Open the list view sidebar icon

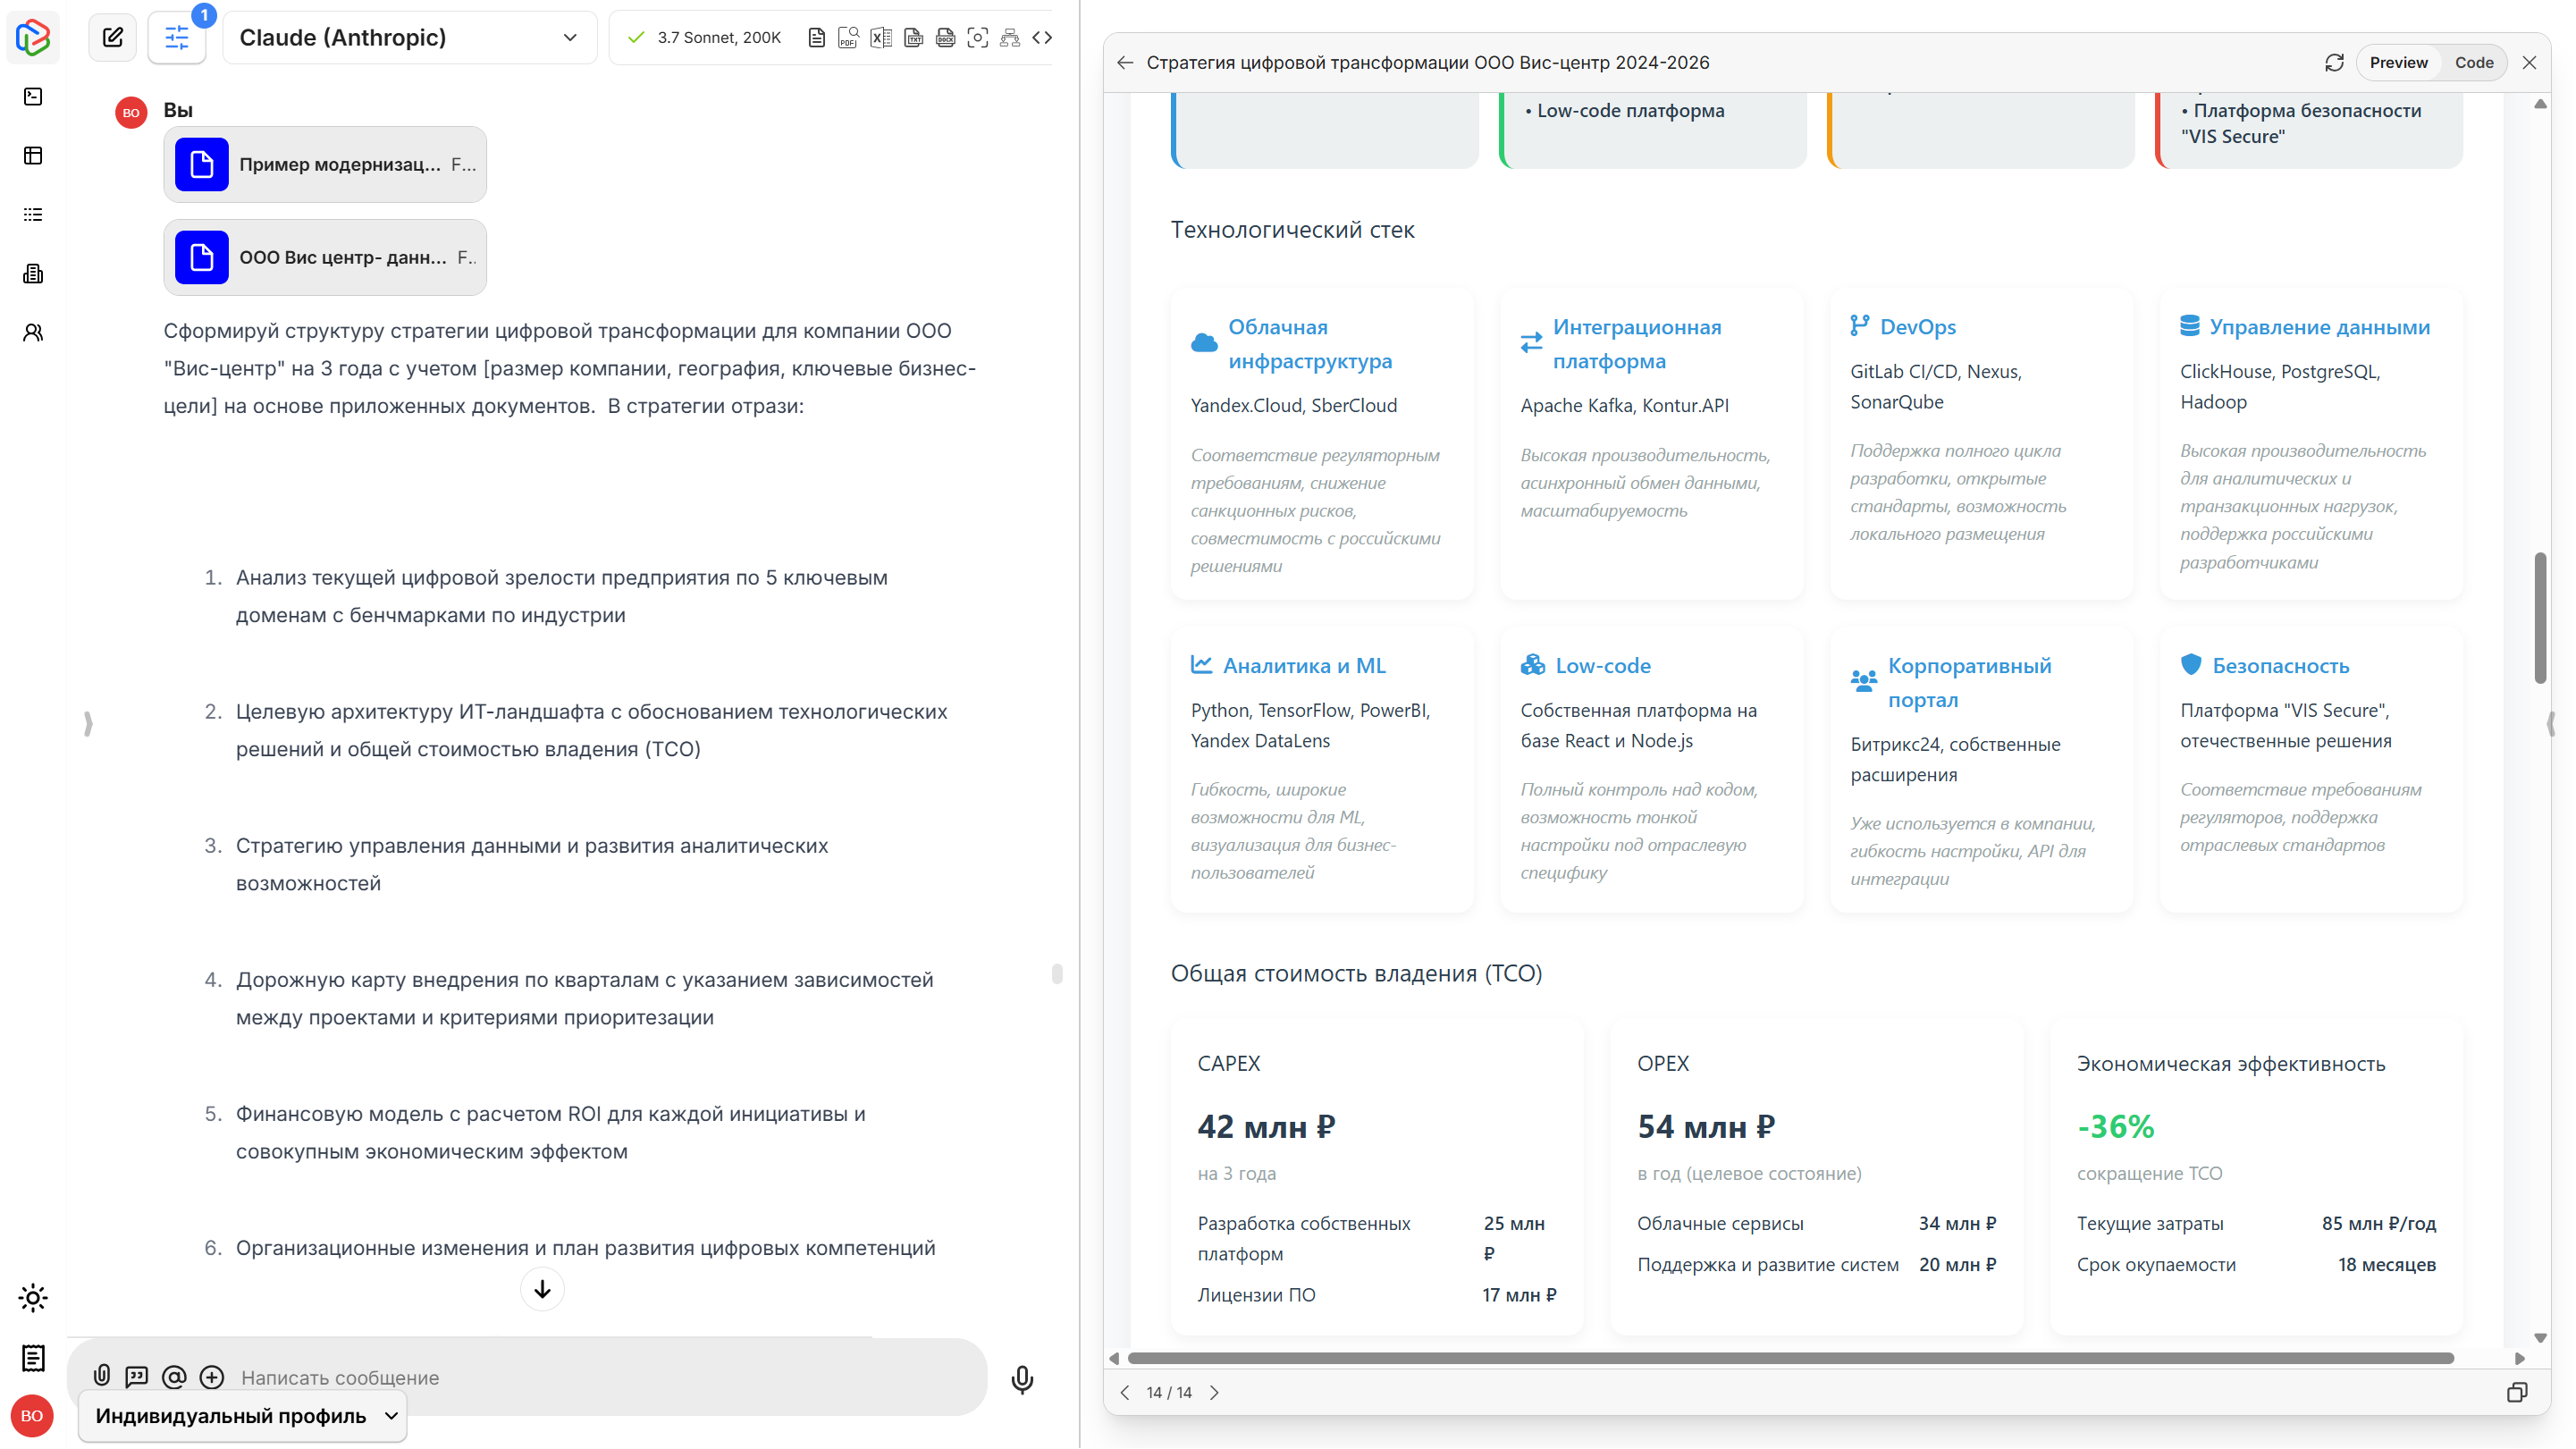tap(33, 214)
